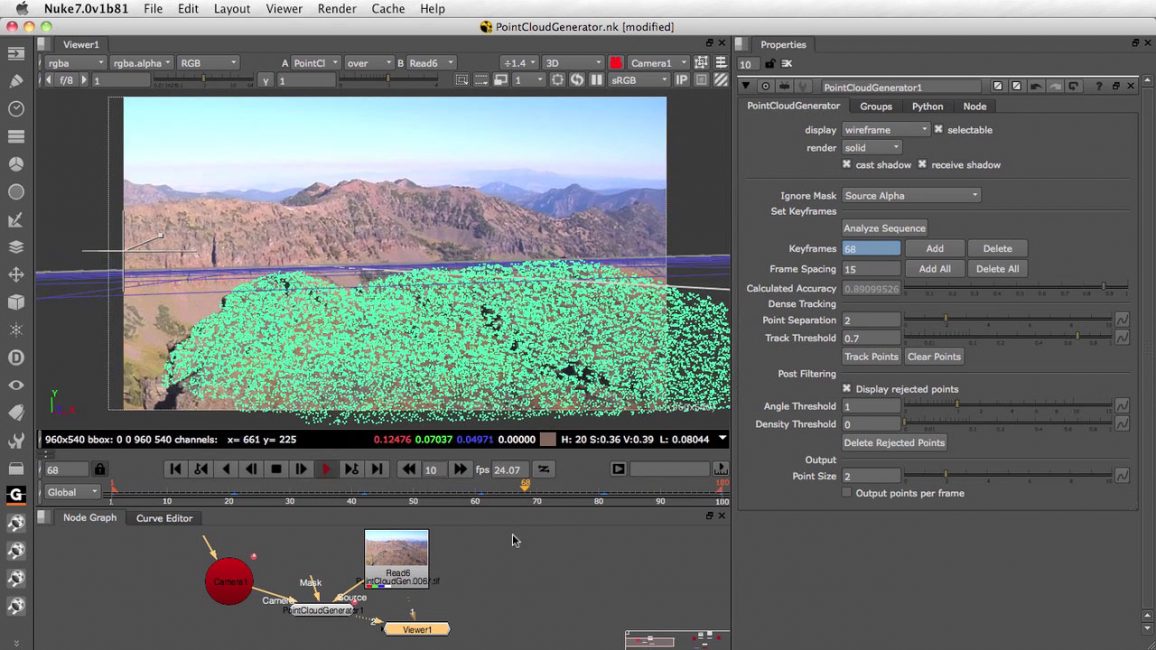Open the Layout menu
This screenshot has width=1156, height=650.
231,9
